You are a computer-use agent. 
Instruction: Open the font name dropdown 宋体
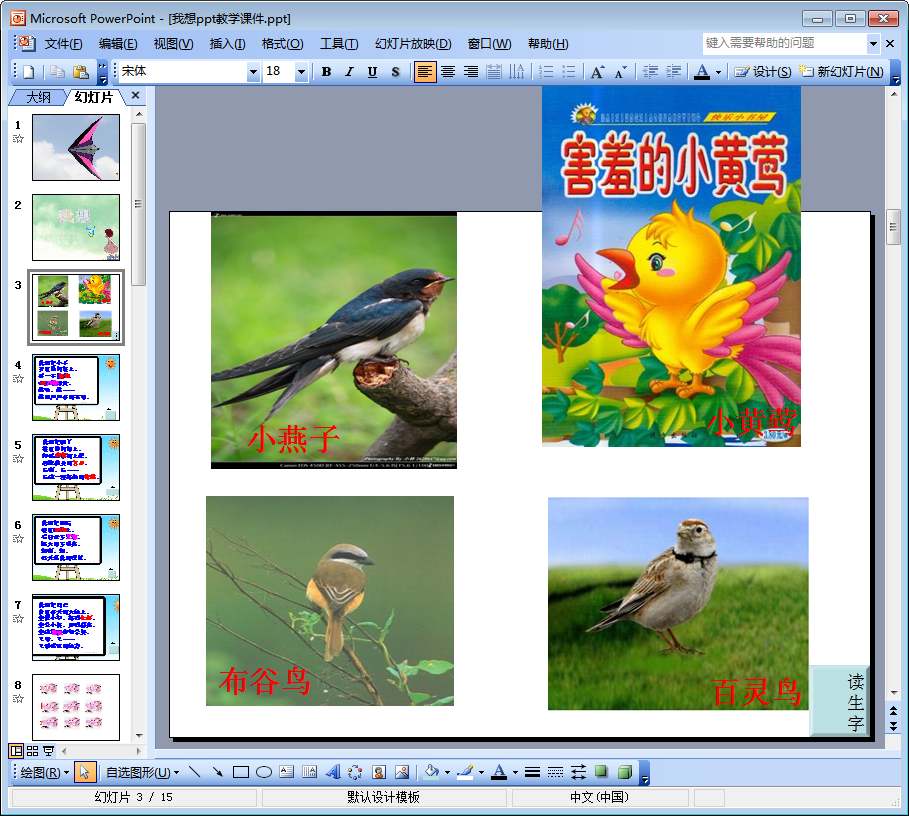pyautogui.click(x=253, y=72)
